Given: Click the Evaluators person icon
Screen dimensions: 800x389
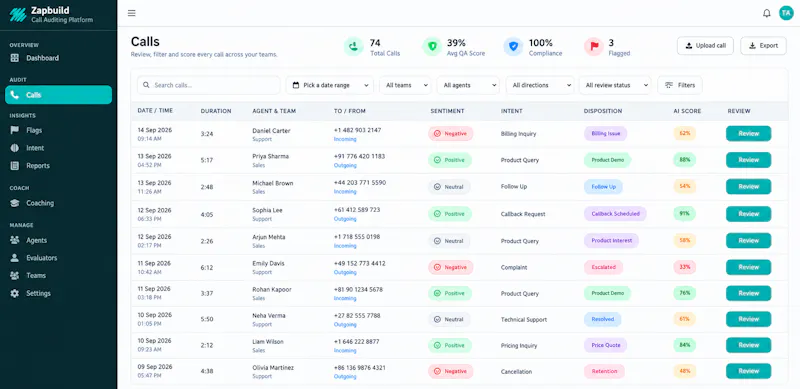Looking at the screenshot, I should 15,258.
